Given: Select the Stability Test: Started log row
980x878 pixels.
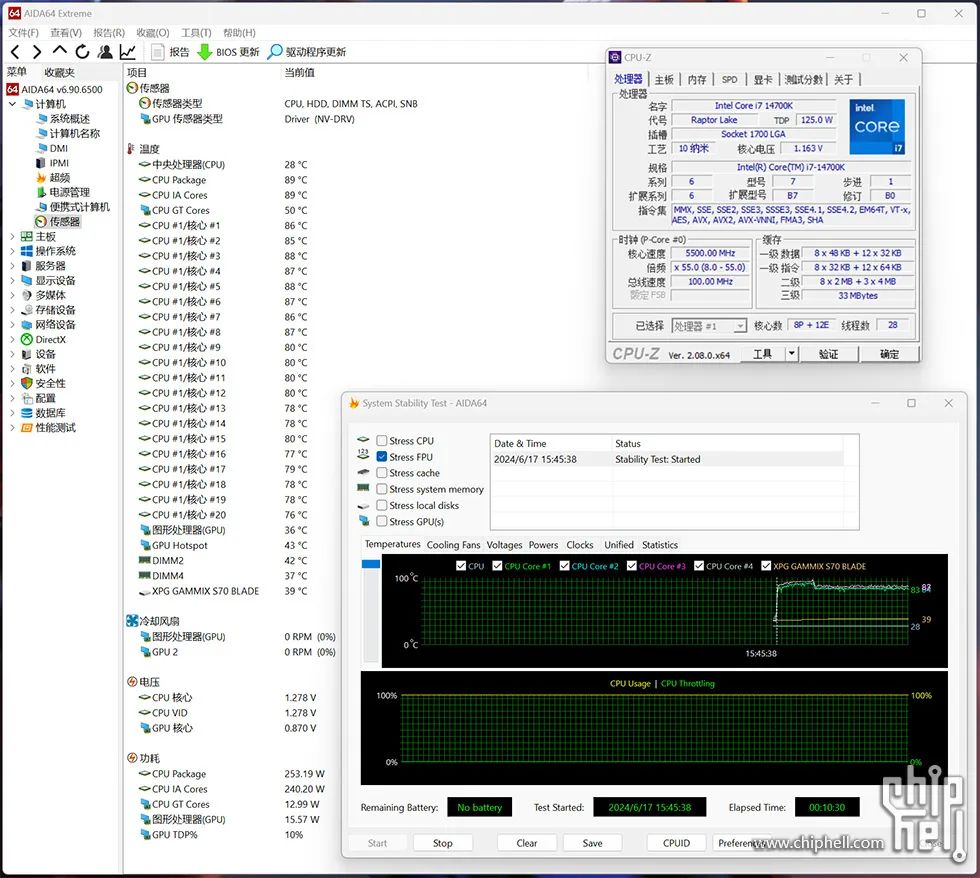Looking at the screenshot, I should pyautogui.click(x=667, y=459).
